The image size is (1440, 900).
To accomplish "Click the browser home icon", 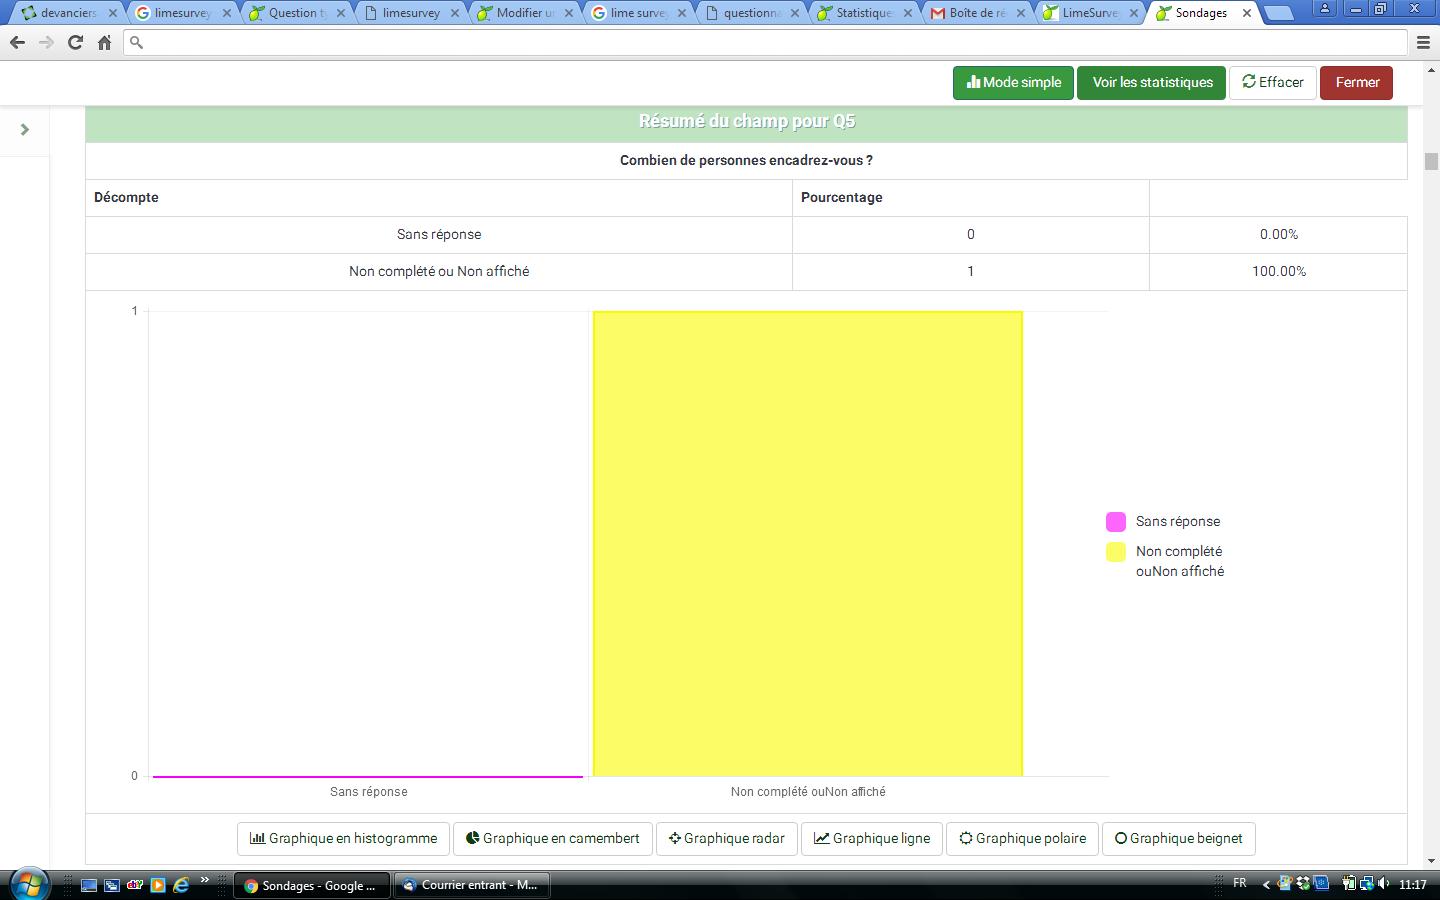I will point(104,43).
